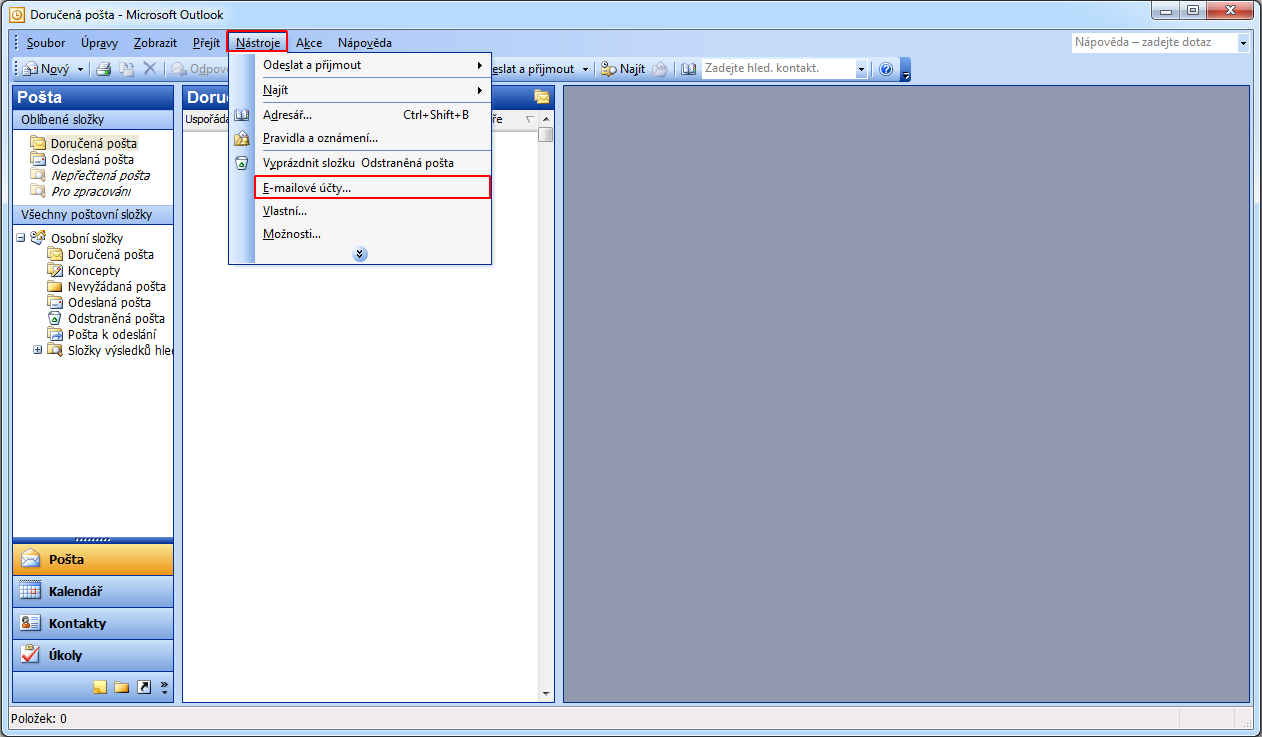Open the Úpravy menu

100,43
